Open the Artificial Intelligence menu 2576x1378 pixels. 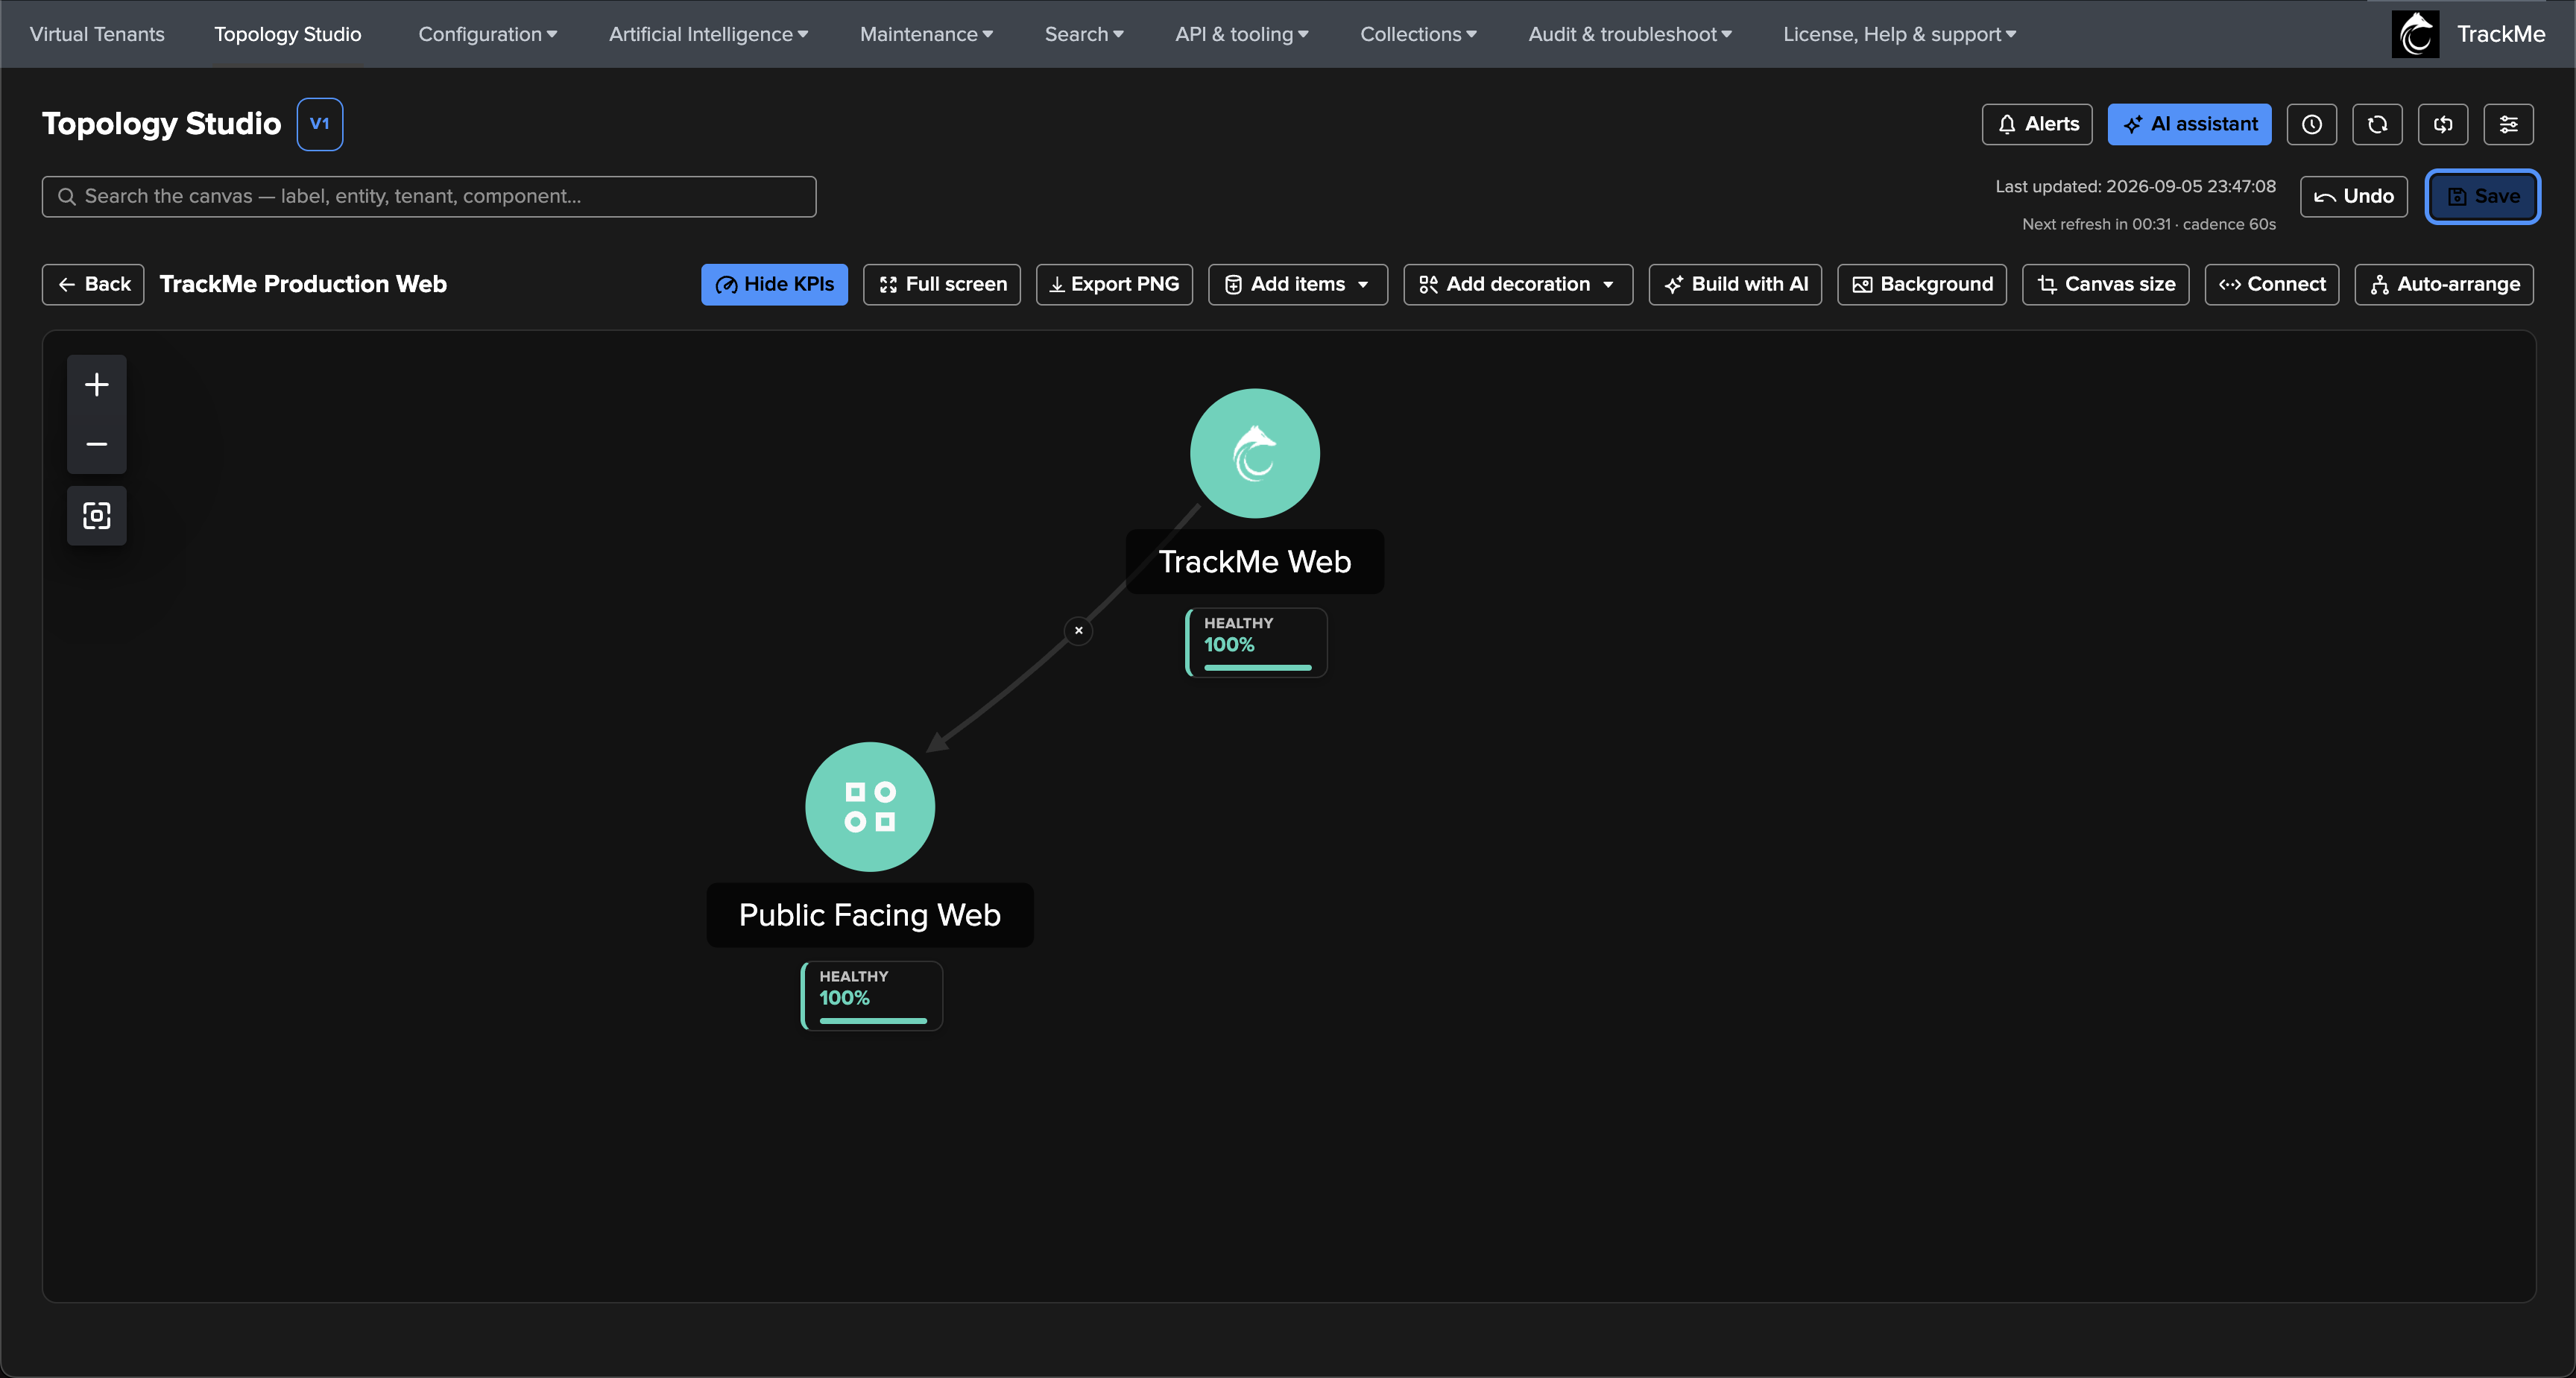click(708, 34)
